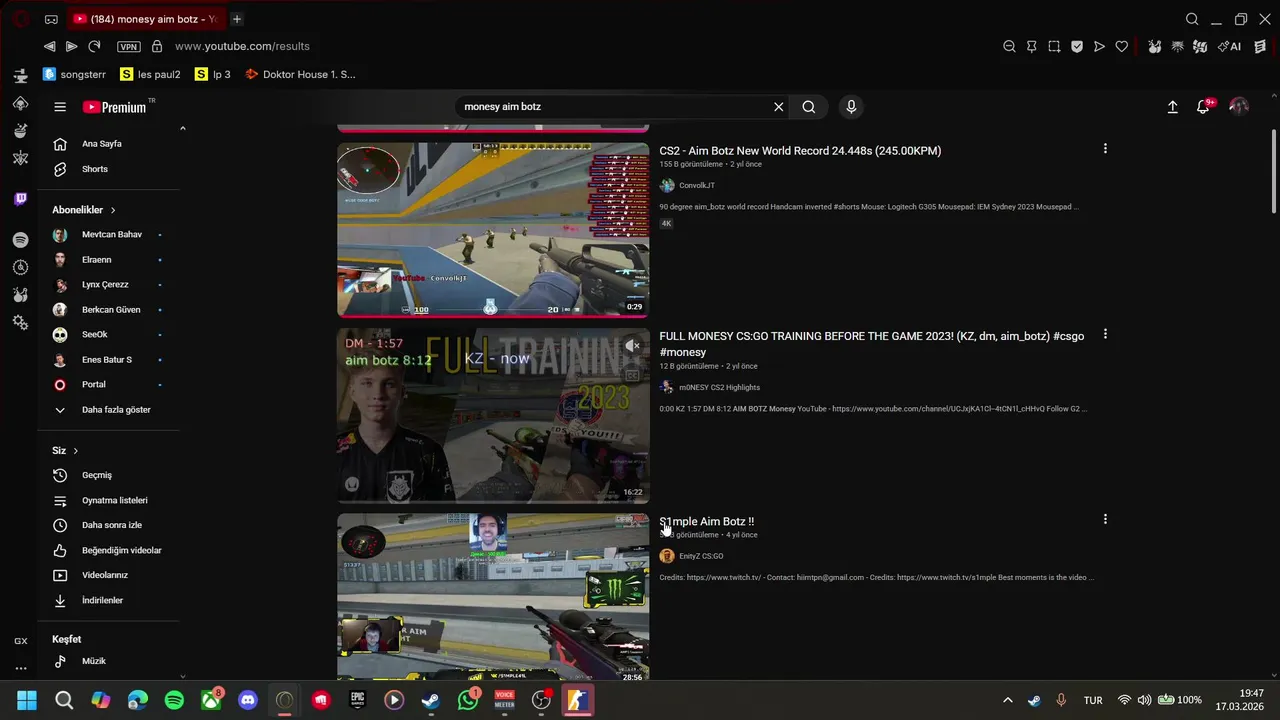Open Twitch in the browser sidebar
The height and width of the screenshot is (720, 1280).
(20, 199)
